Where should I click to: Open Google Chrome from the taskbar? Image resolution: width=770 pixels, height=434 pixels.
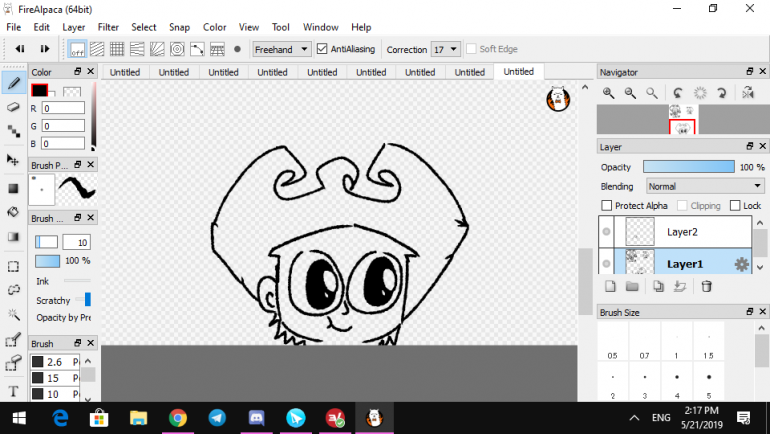[x=178, y=417]
